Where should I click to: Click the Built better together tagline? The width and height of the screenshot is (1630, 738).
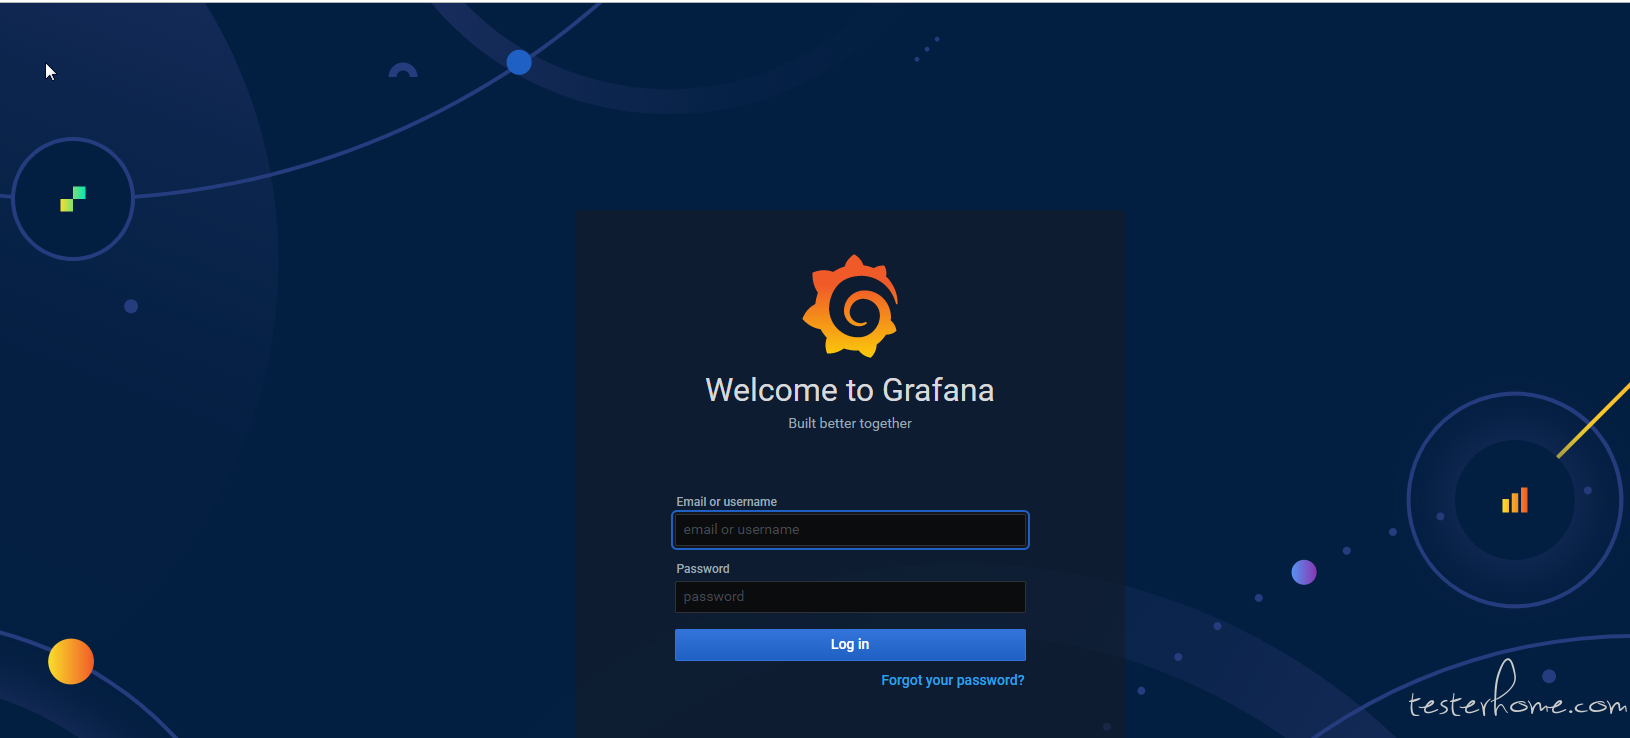tap(850, 423)
